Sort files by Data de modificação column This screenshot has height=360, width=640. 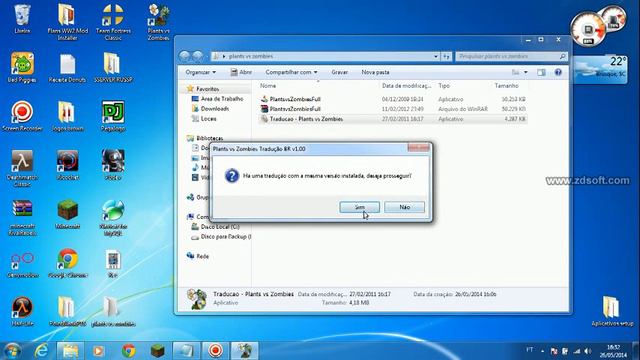(407, 86)
